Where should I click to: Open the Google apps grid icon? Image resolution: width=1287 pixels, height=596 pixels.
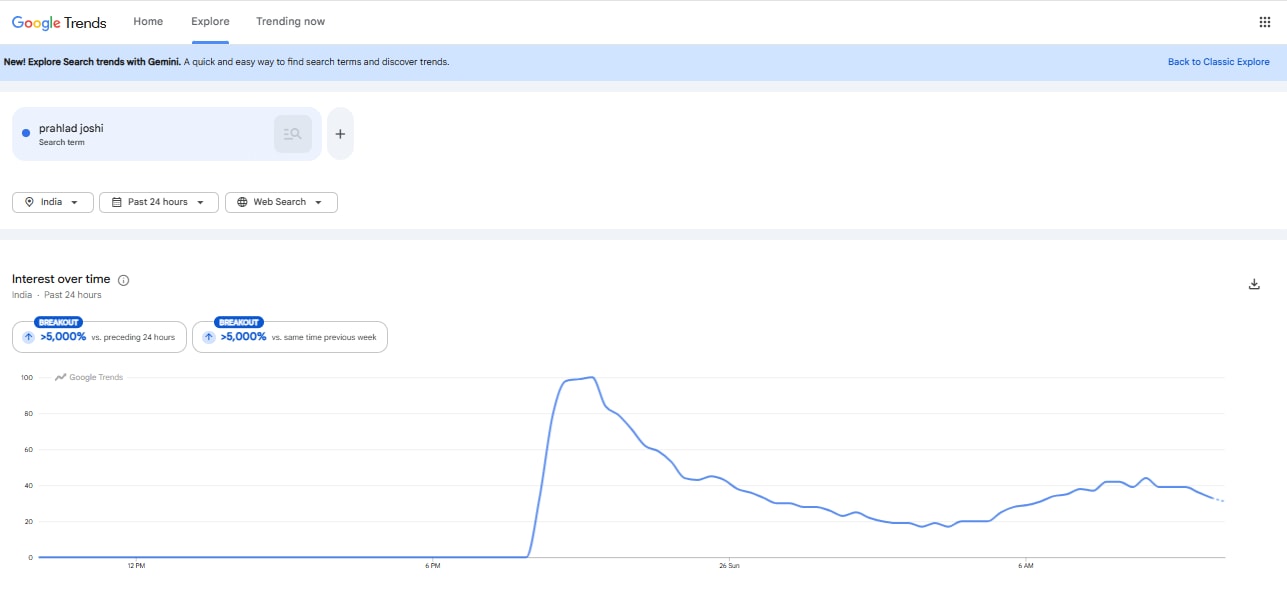pos(1264,22)
